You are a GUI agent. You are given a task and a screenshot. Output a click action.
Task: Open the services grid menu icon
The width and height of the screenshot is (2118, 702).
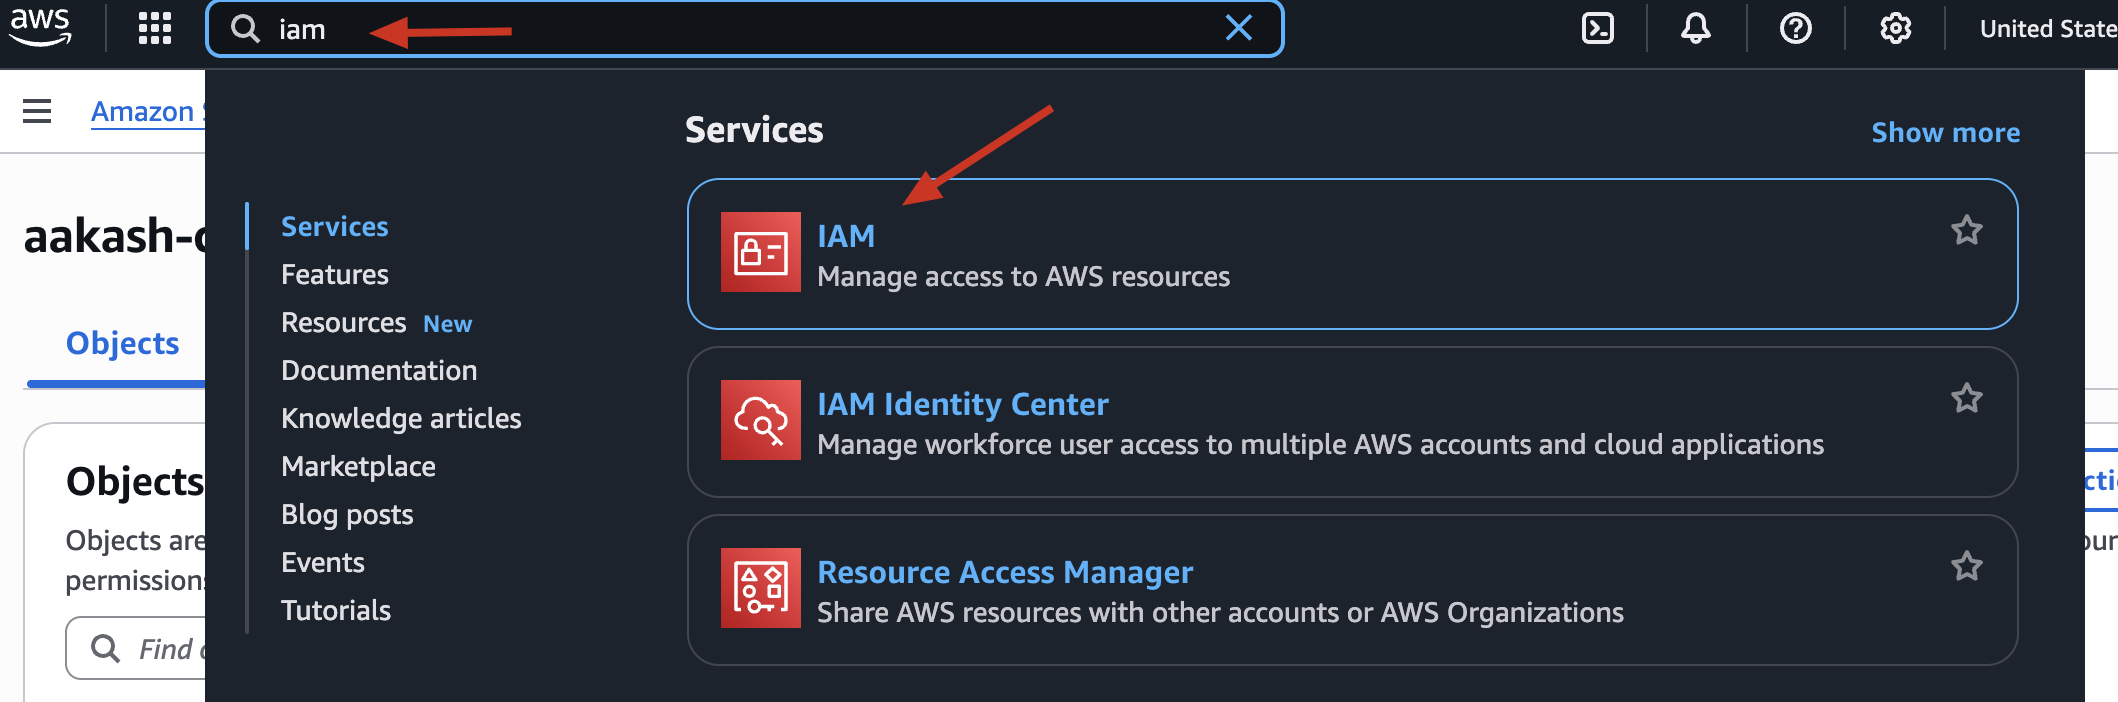pos(155,28)
